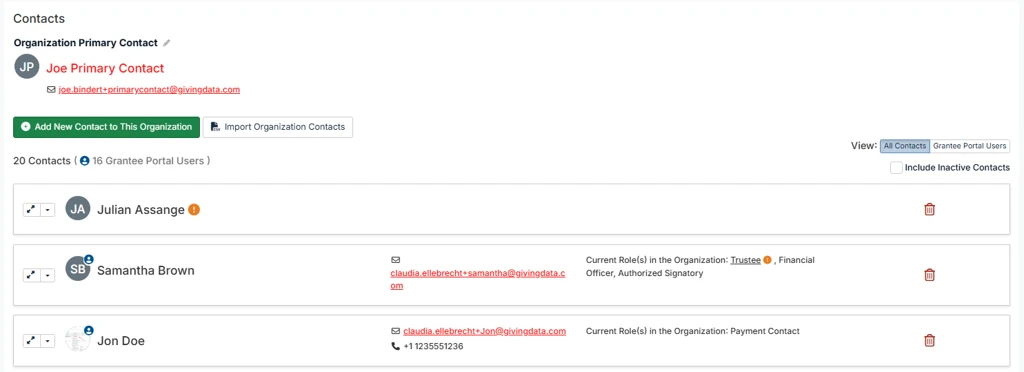
Task: Open dropdown arrow for Julian Assange
Action: pos(48,209)
